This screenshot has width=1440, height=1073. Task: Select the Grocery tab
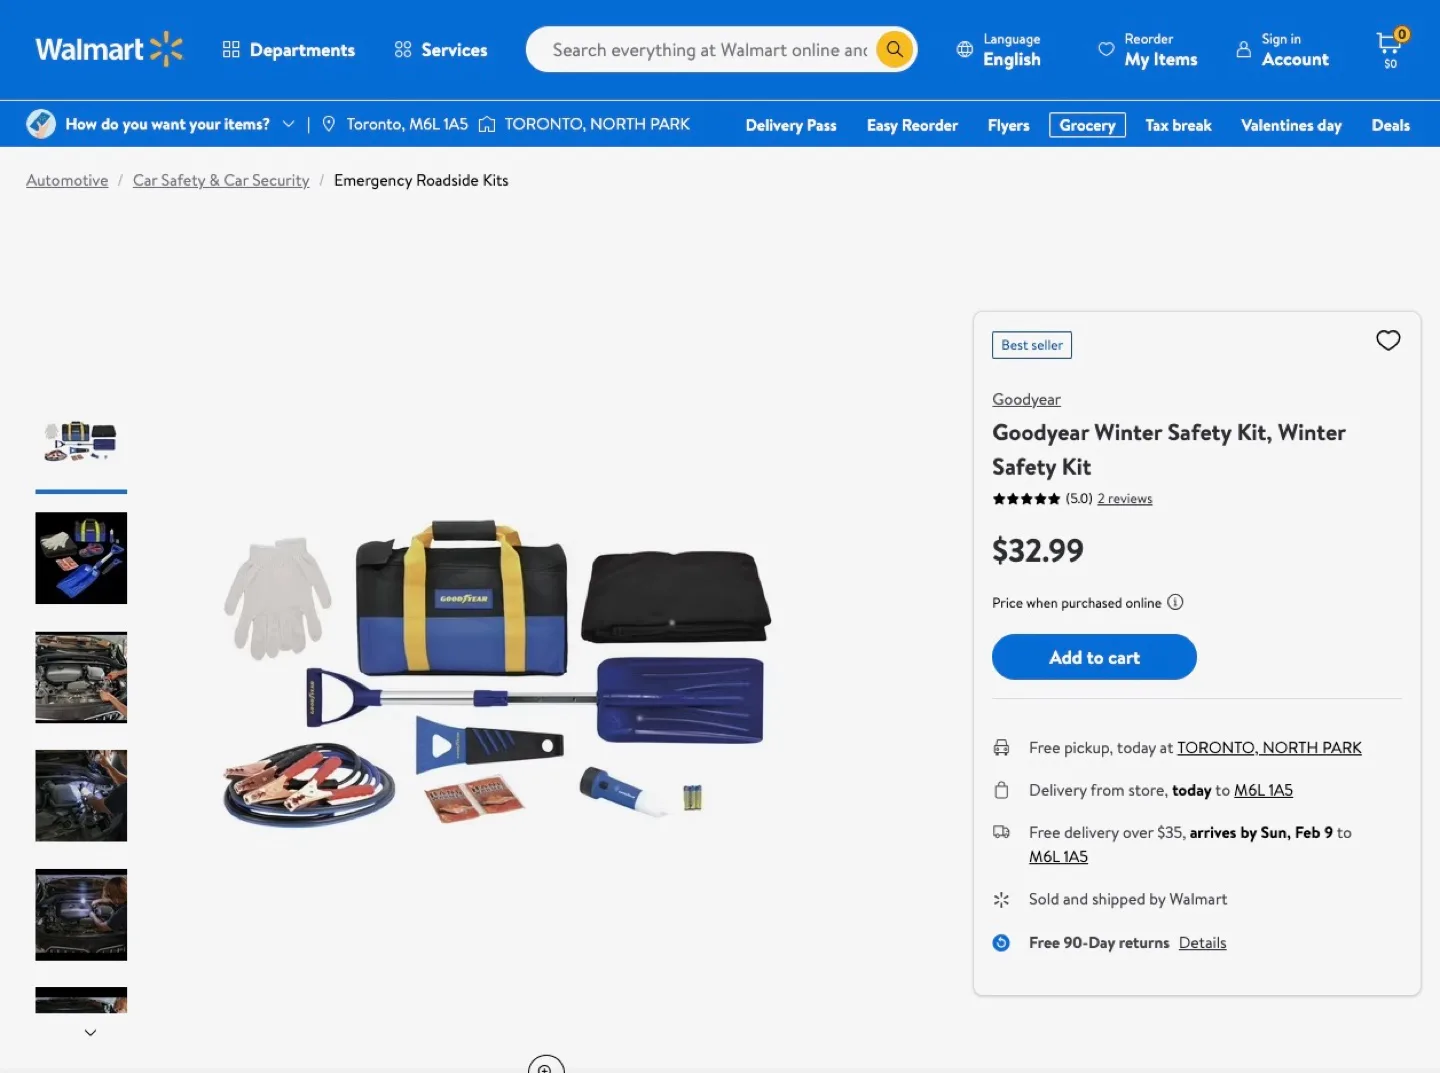point(1087,125)
